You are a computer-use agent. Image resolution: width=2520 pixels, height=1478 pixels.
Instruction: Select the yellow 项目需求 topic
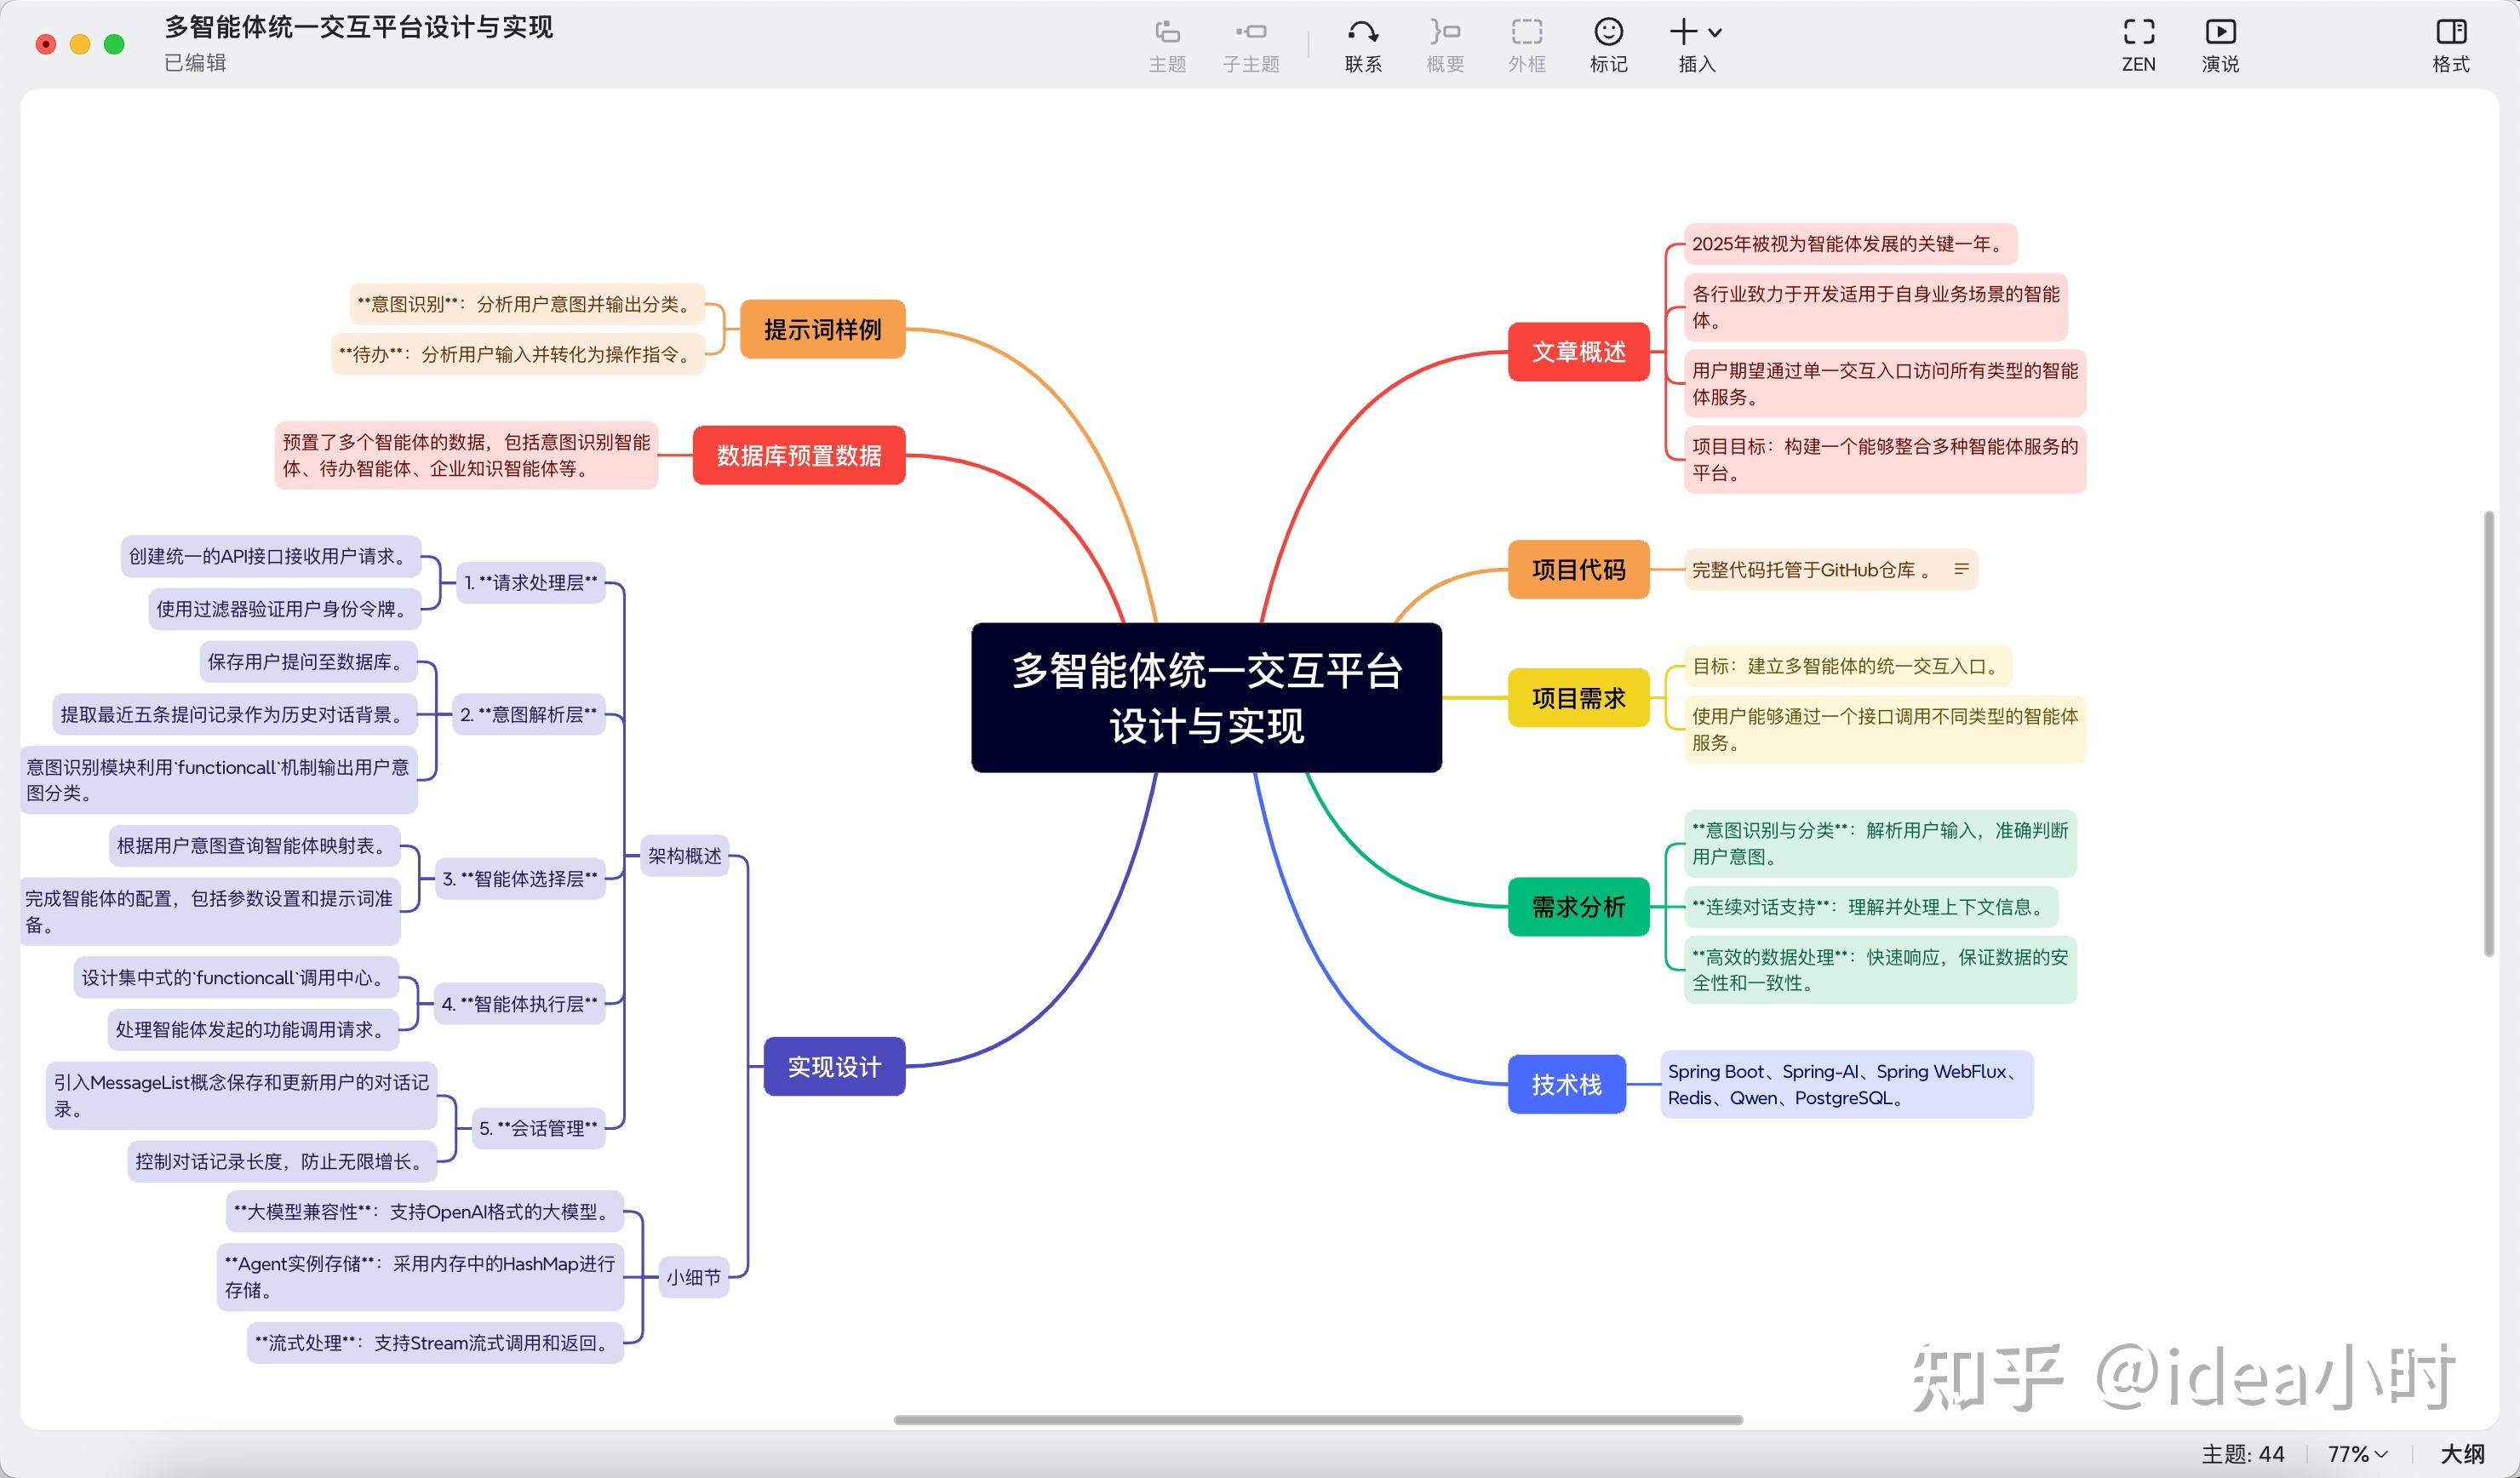pos(1578,698)
